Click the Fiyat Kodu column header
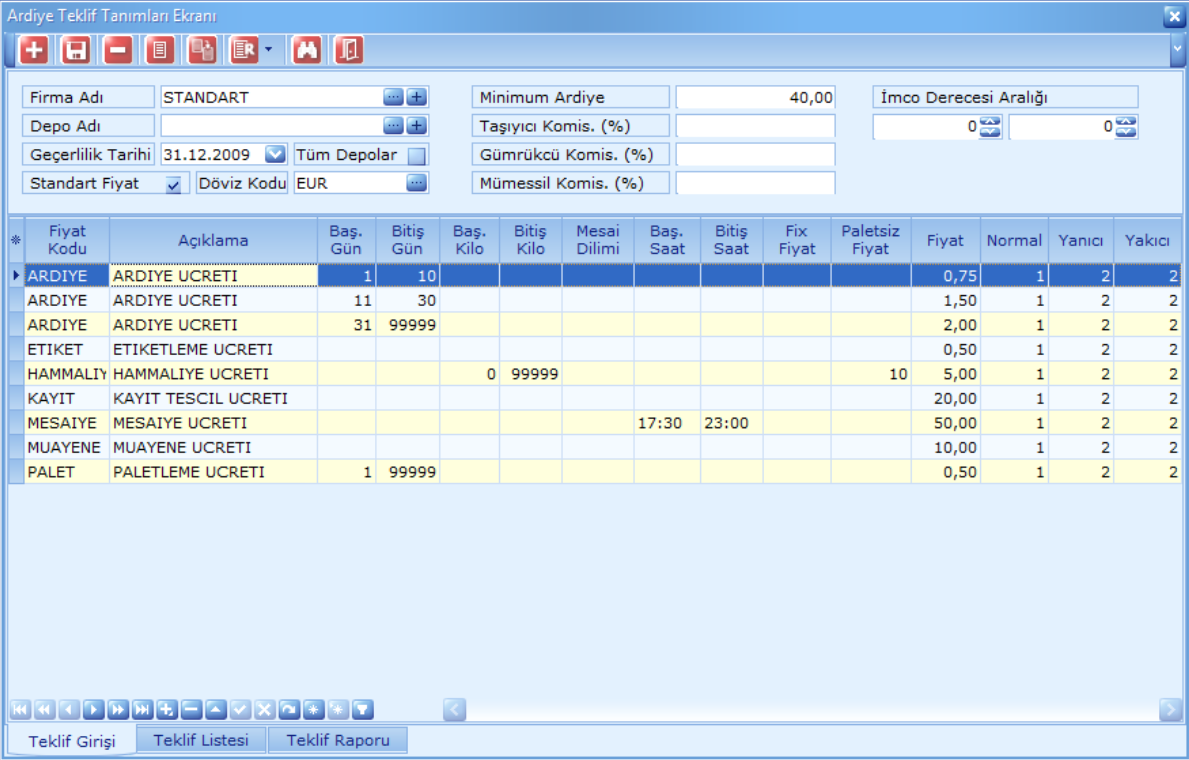This screenshot has height=760, width=1189. pos(67,240)
